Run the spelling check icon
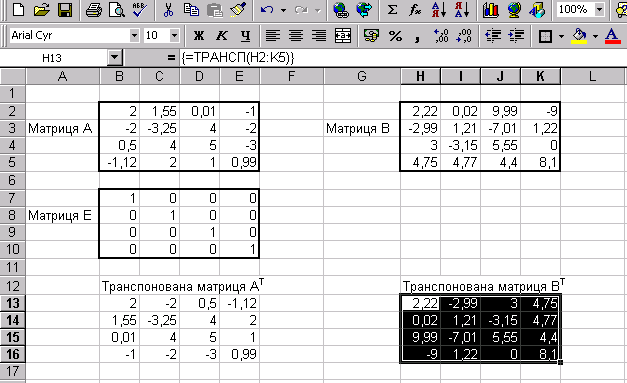The height and width of the screenshot is (383, 627). click(x=140, y=9)
